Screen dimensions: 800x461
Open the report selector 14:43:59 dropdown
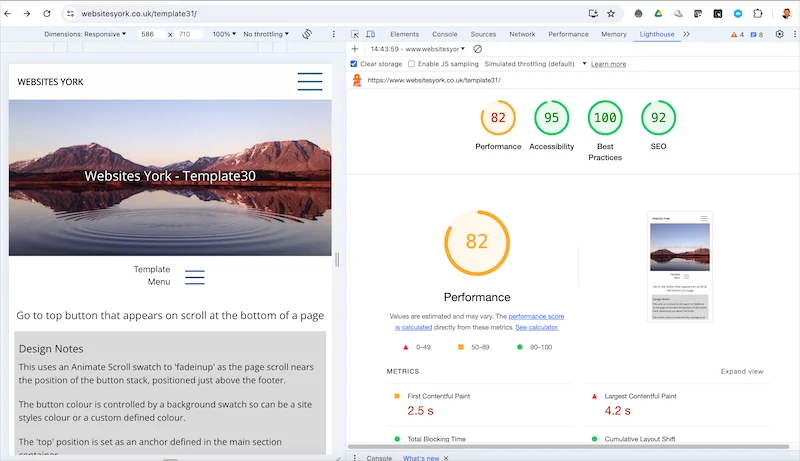click(418, 49)
